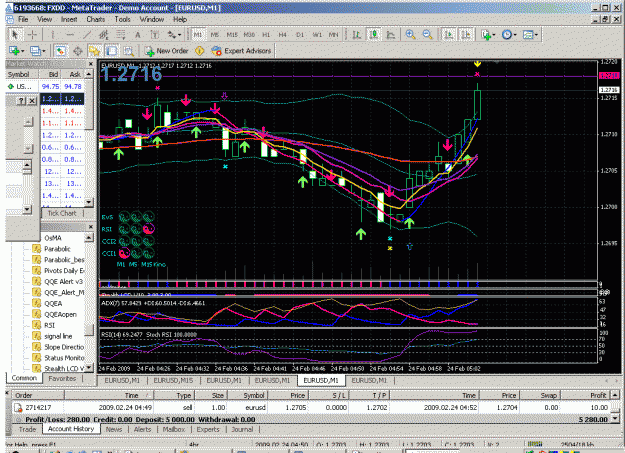
Task: Toggle the Market Watch window icon
Action: [60, 51]
